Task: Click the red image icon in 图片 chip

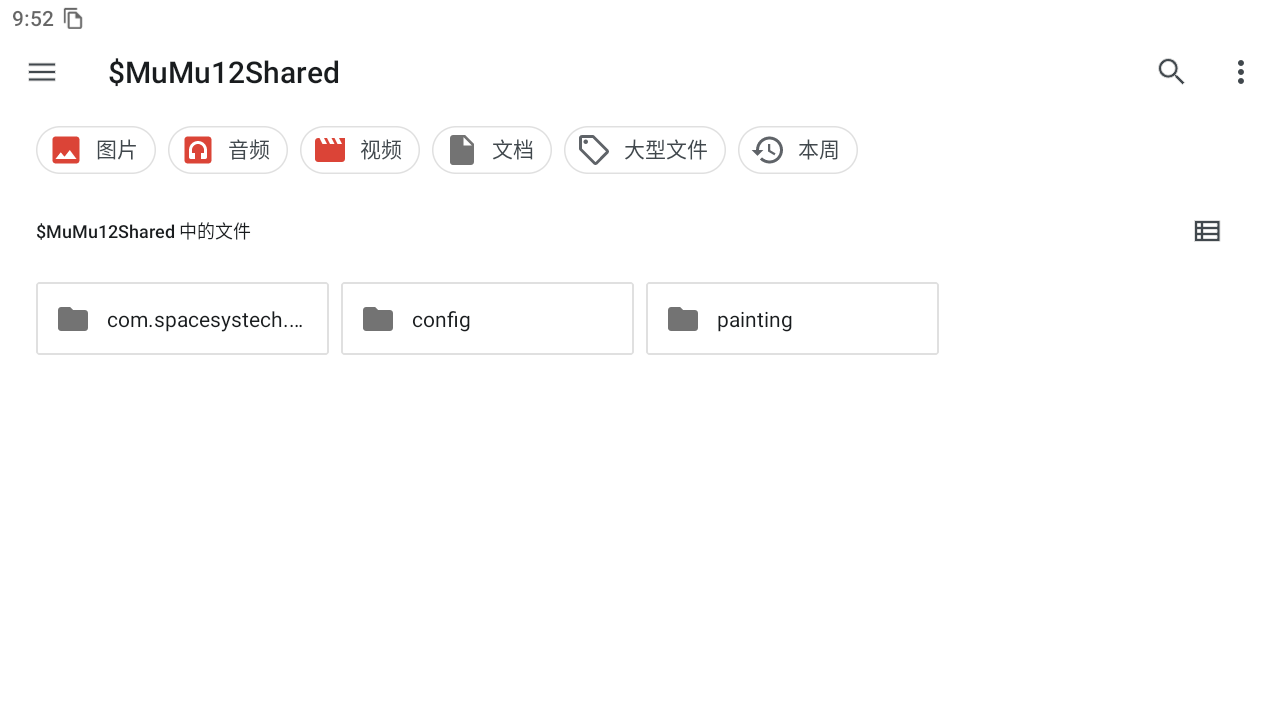Action: pos(66,150)
